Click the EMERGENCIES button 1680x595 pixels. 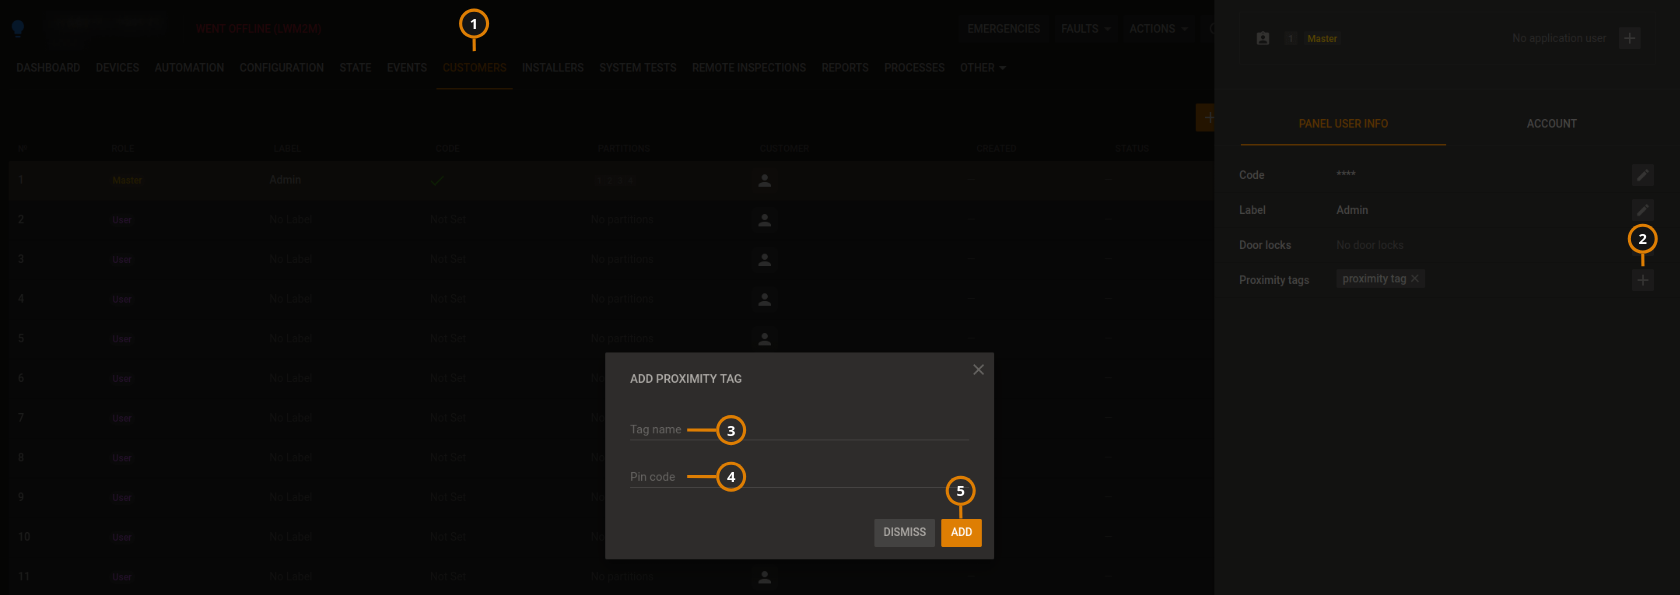pyautogui.click(x=1004, y=29)
